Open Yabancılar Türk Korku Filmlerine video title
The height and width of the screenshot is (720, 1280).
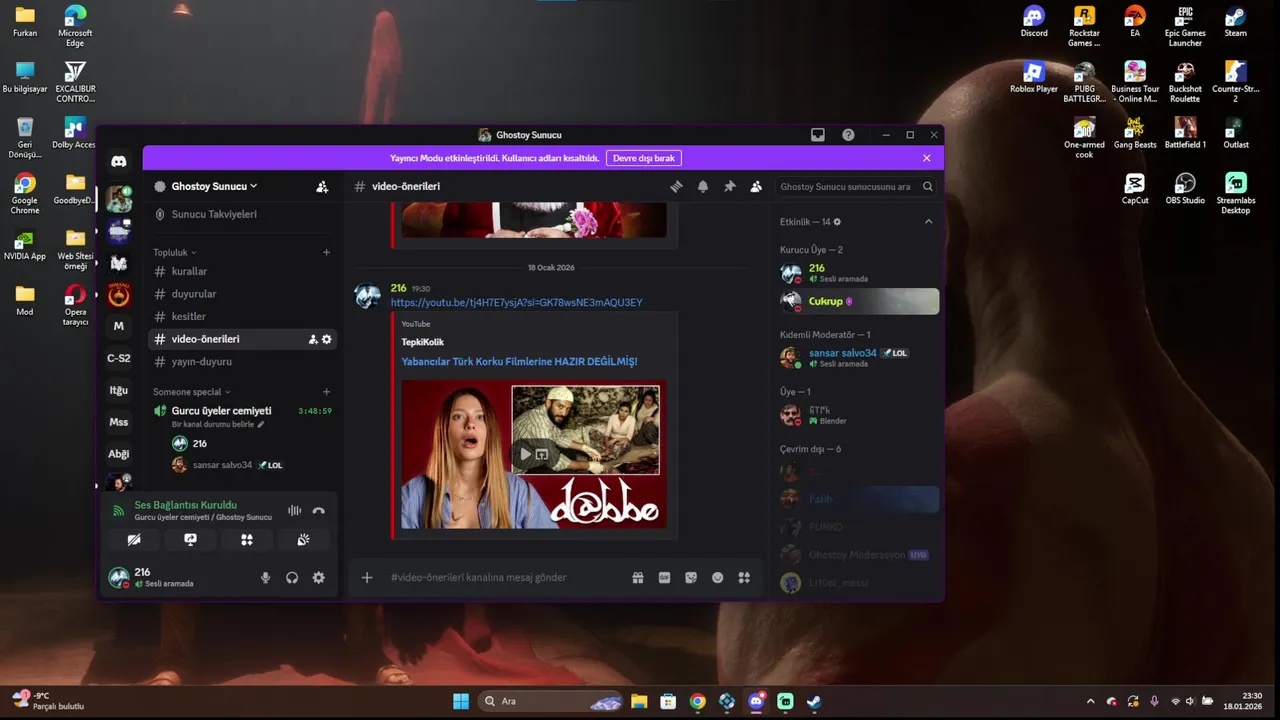point(519,362)
